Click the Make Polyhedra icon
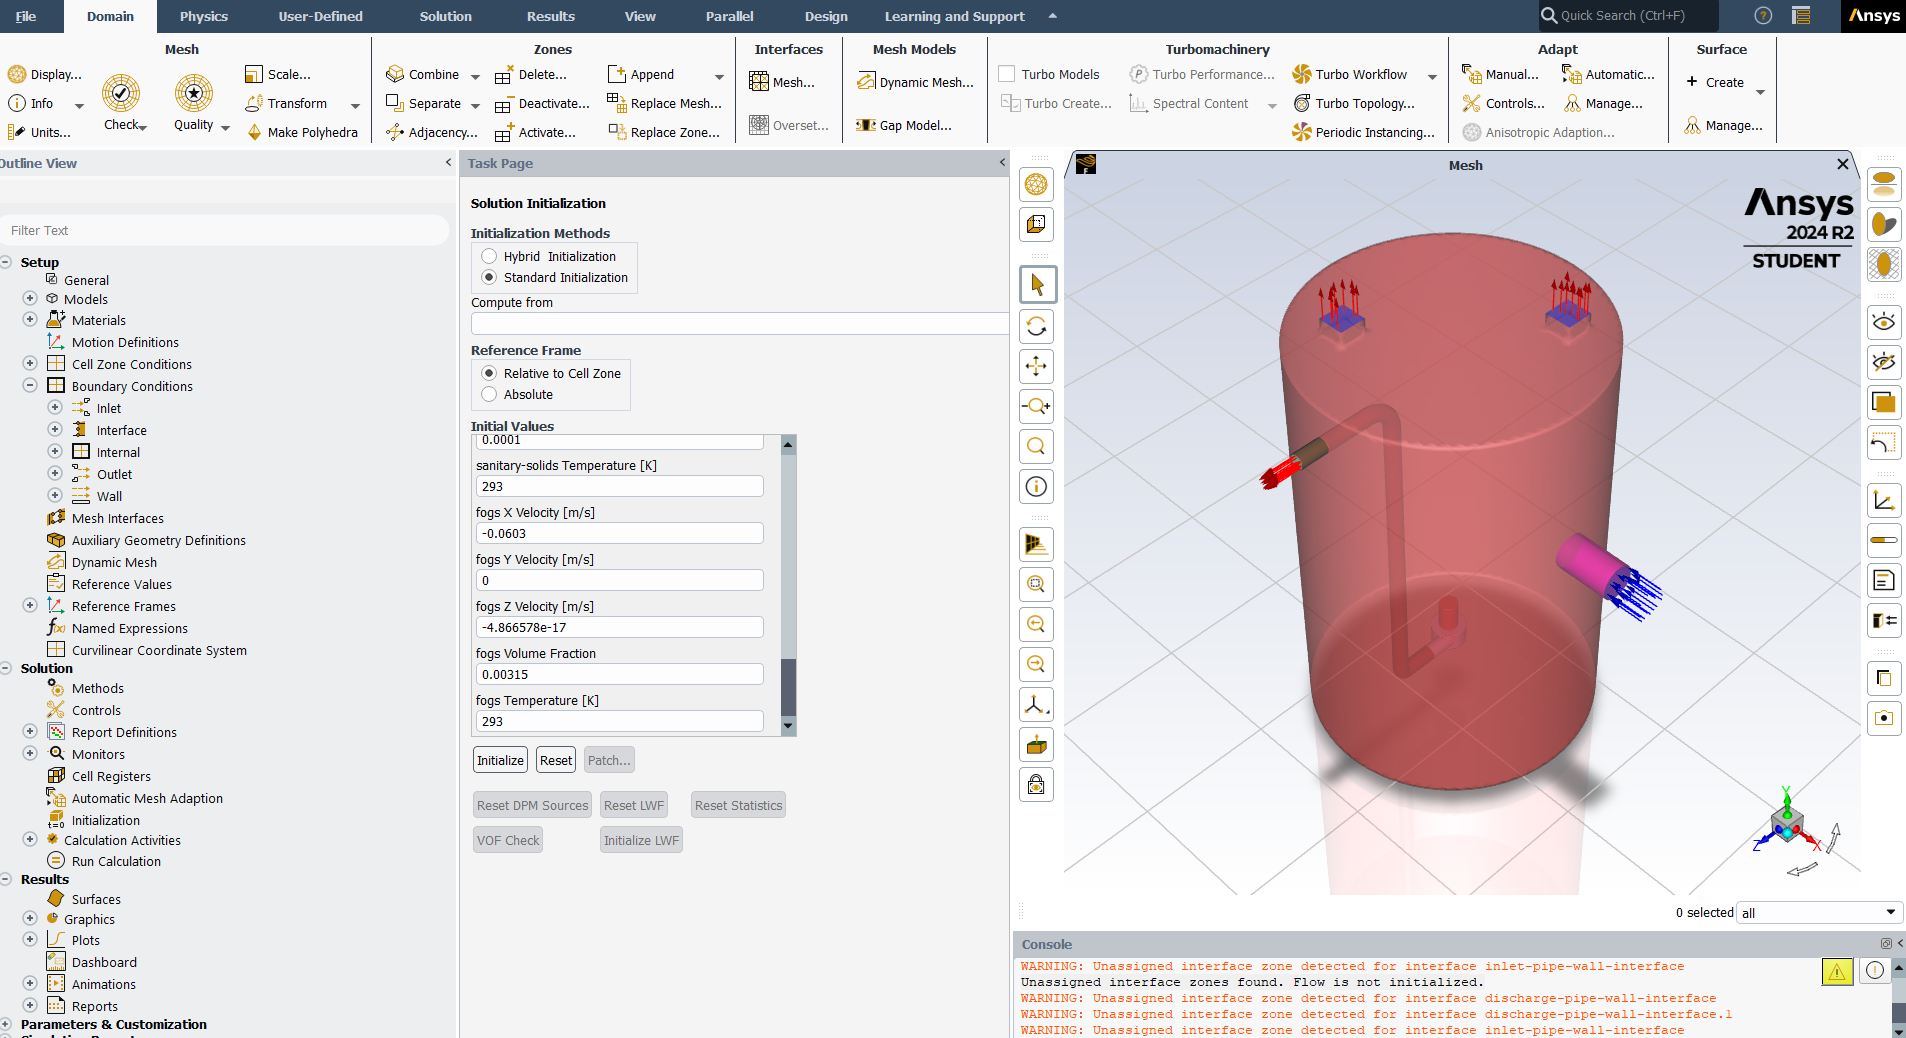The width and height of the screenshot is (1906, 1038). coord(255,132)
